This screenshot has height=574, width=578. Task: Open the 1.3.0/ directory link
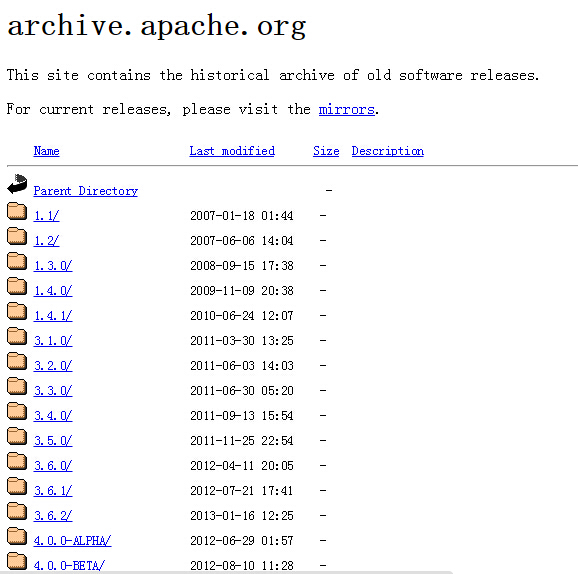[x=53, y=266]
